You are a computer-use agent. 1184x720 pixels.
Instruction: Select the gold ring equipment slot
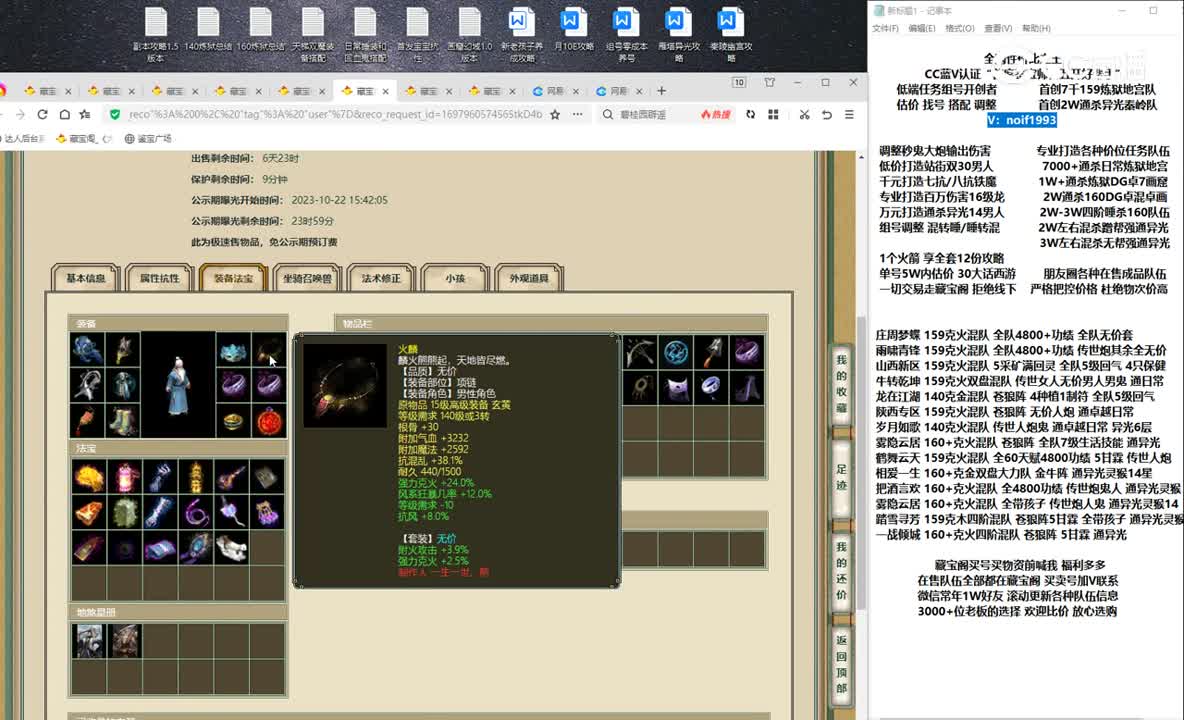point(233,421)
